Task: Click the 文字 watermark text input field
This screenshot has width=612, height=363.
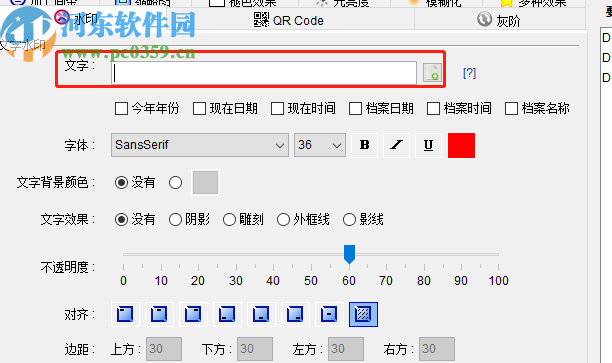Action: (x=264, y=73)
